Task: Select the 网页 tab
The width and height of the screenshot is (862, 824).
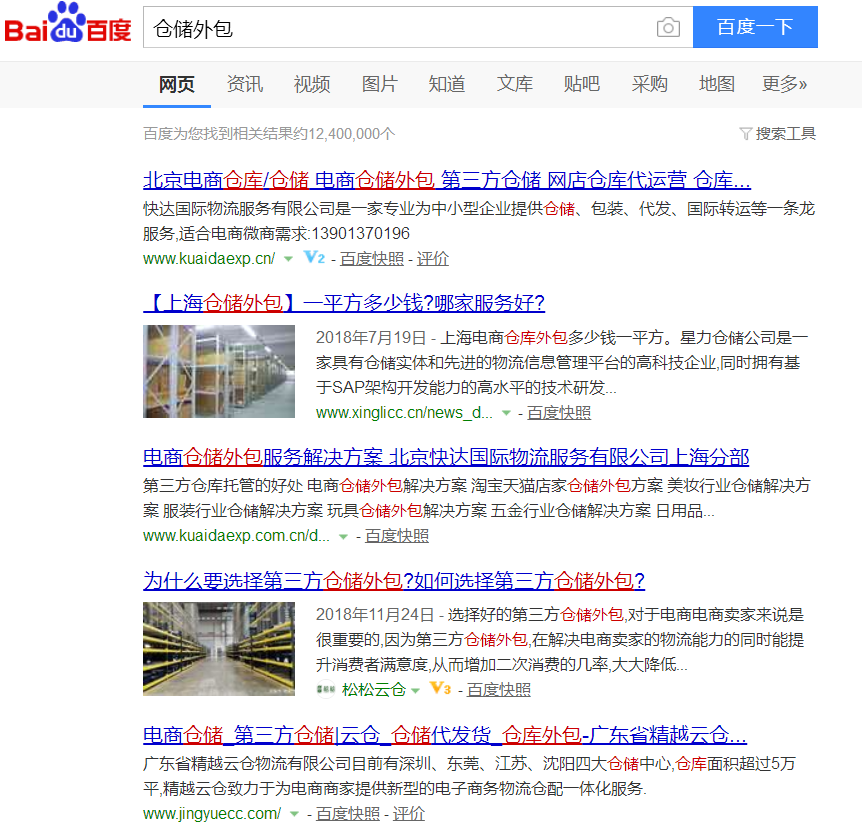Action: pyautogui.click(x=177, y=84)
